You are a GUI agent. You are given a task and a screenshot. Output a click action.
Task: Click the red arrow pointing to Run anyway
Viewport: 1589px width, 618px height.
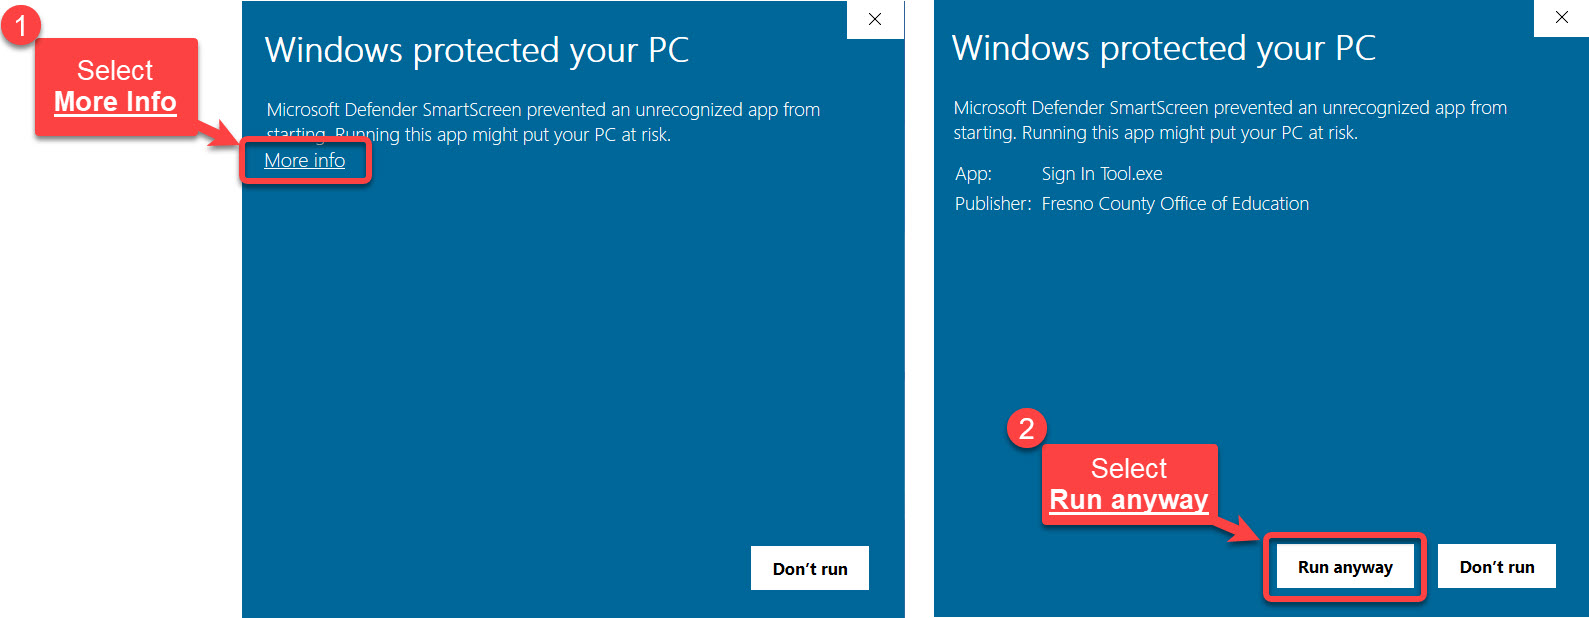click(x=1241, y=529)
